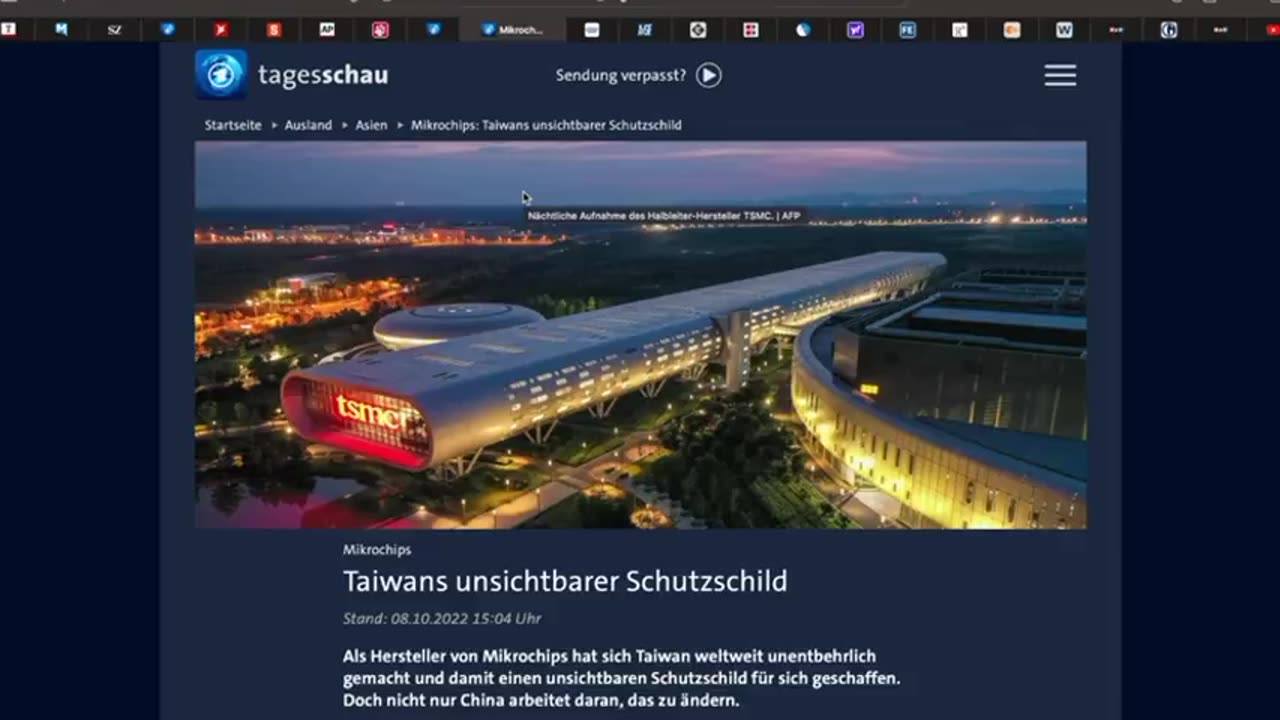Viewport: 1280px width, 720px height.
Task: Click headline 'Taiwans unsichtbarer Schutzschild'
Action: [565, 581]
